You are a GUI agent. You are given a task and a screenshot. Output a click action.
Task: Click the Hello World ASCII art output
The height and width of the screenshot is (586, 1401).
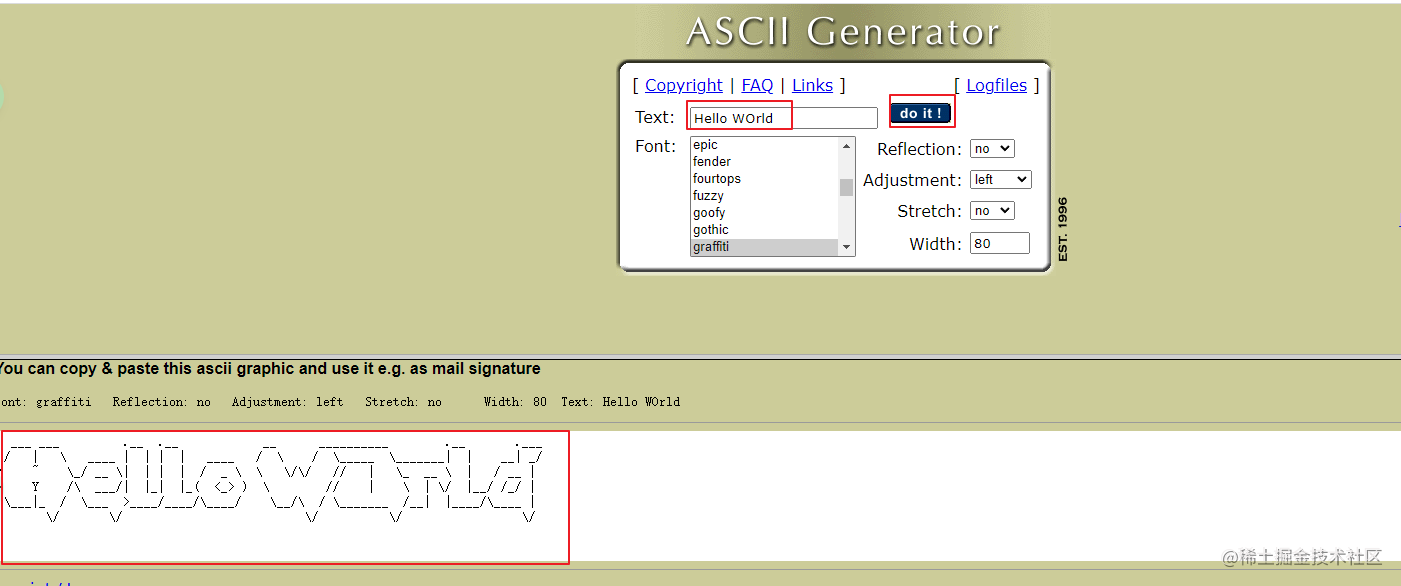point(273,483)
